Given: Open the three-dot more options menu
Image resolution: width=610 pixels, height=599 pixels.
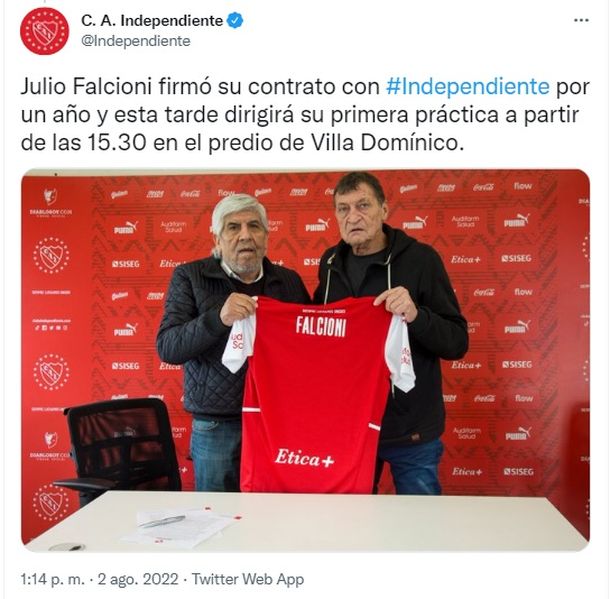Looking at the screenshot, I should click(581, 20).
